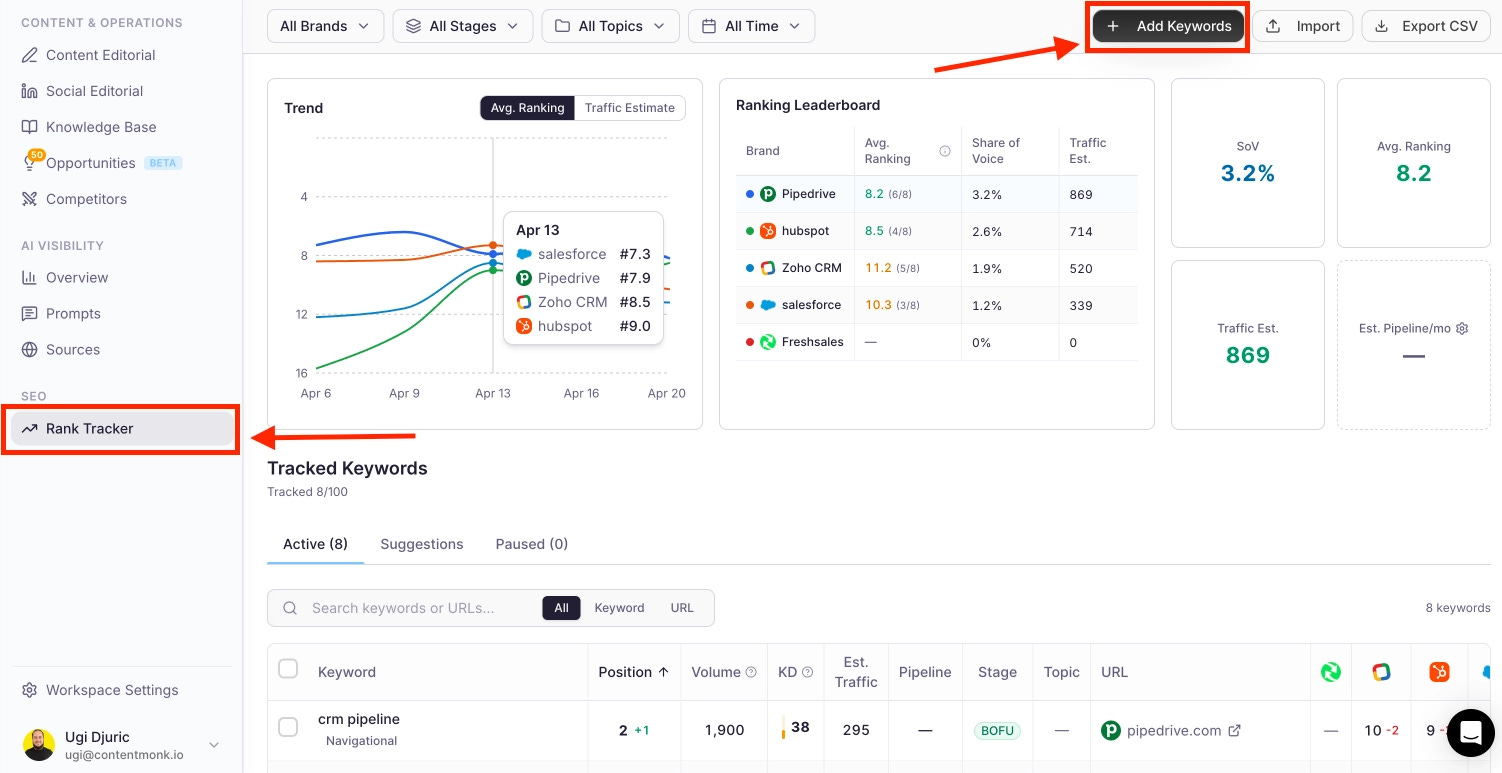Click the Volume column help icon
This screenshot has width=1502, height=773.
pyautogui.click(x=751, y=672)
